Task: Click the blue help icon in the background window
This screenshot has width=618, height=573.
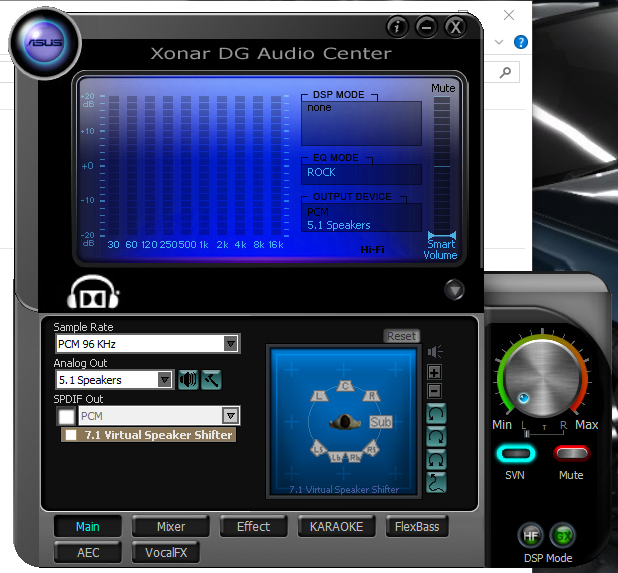Action: pos(521,42)
